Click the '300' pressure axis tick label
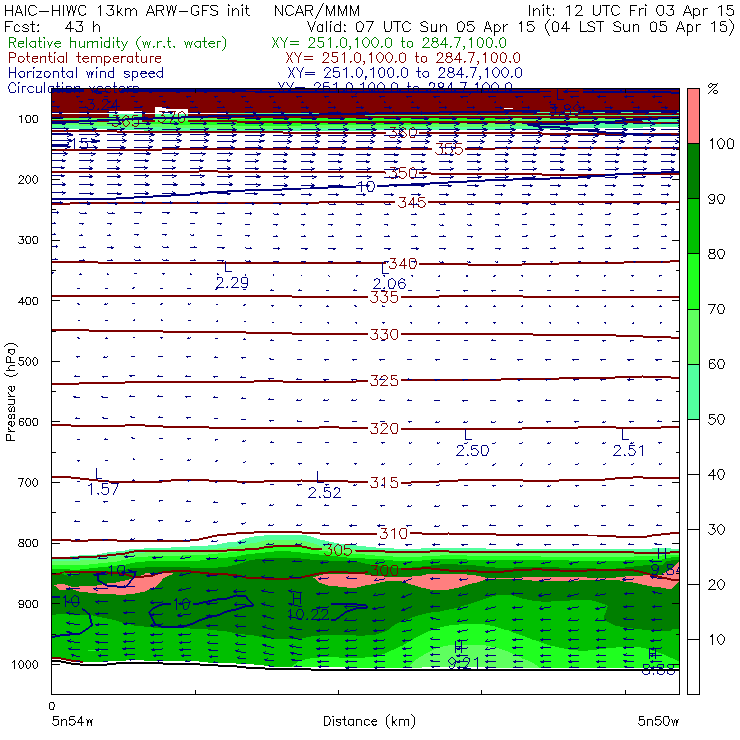740x740 pixels. [x=28, y=240]
